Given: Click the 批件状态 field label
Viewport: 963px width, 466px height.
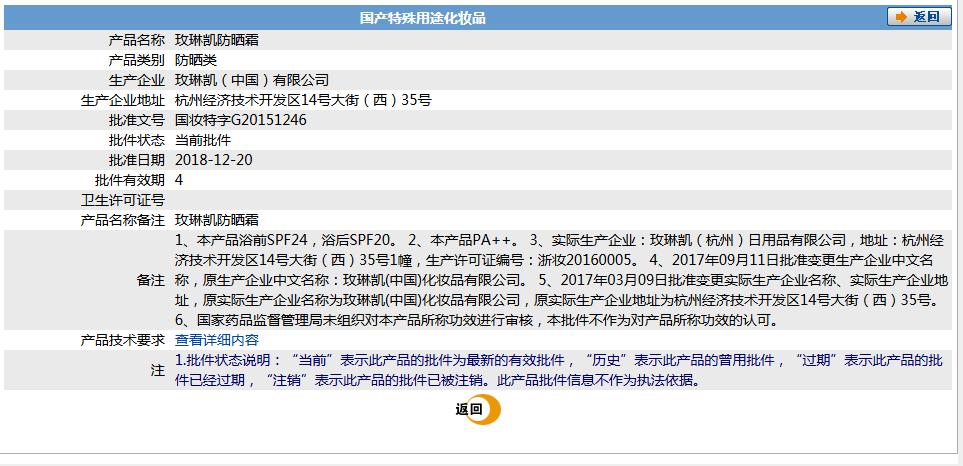Looking at the screenshot, I should click(137, 140).
